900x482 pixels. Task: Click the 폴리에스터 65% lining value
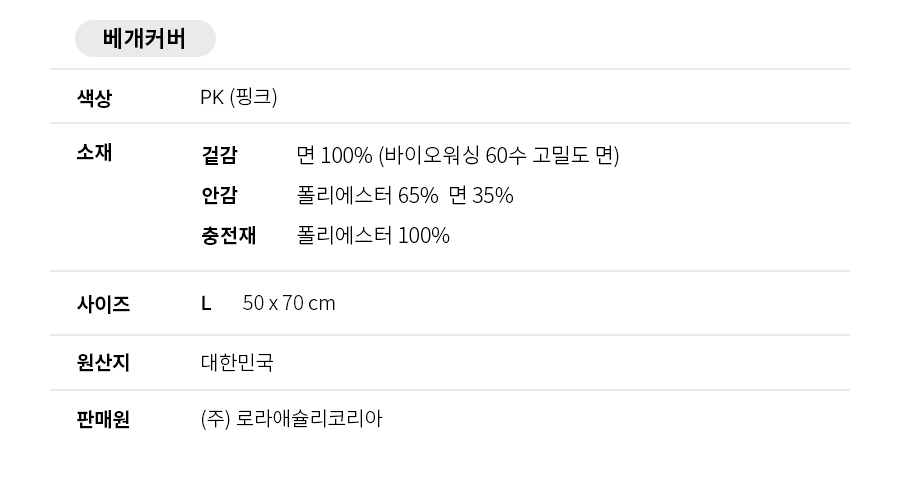tap(367, 196)
